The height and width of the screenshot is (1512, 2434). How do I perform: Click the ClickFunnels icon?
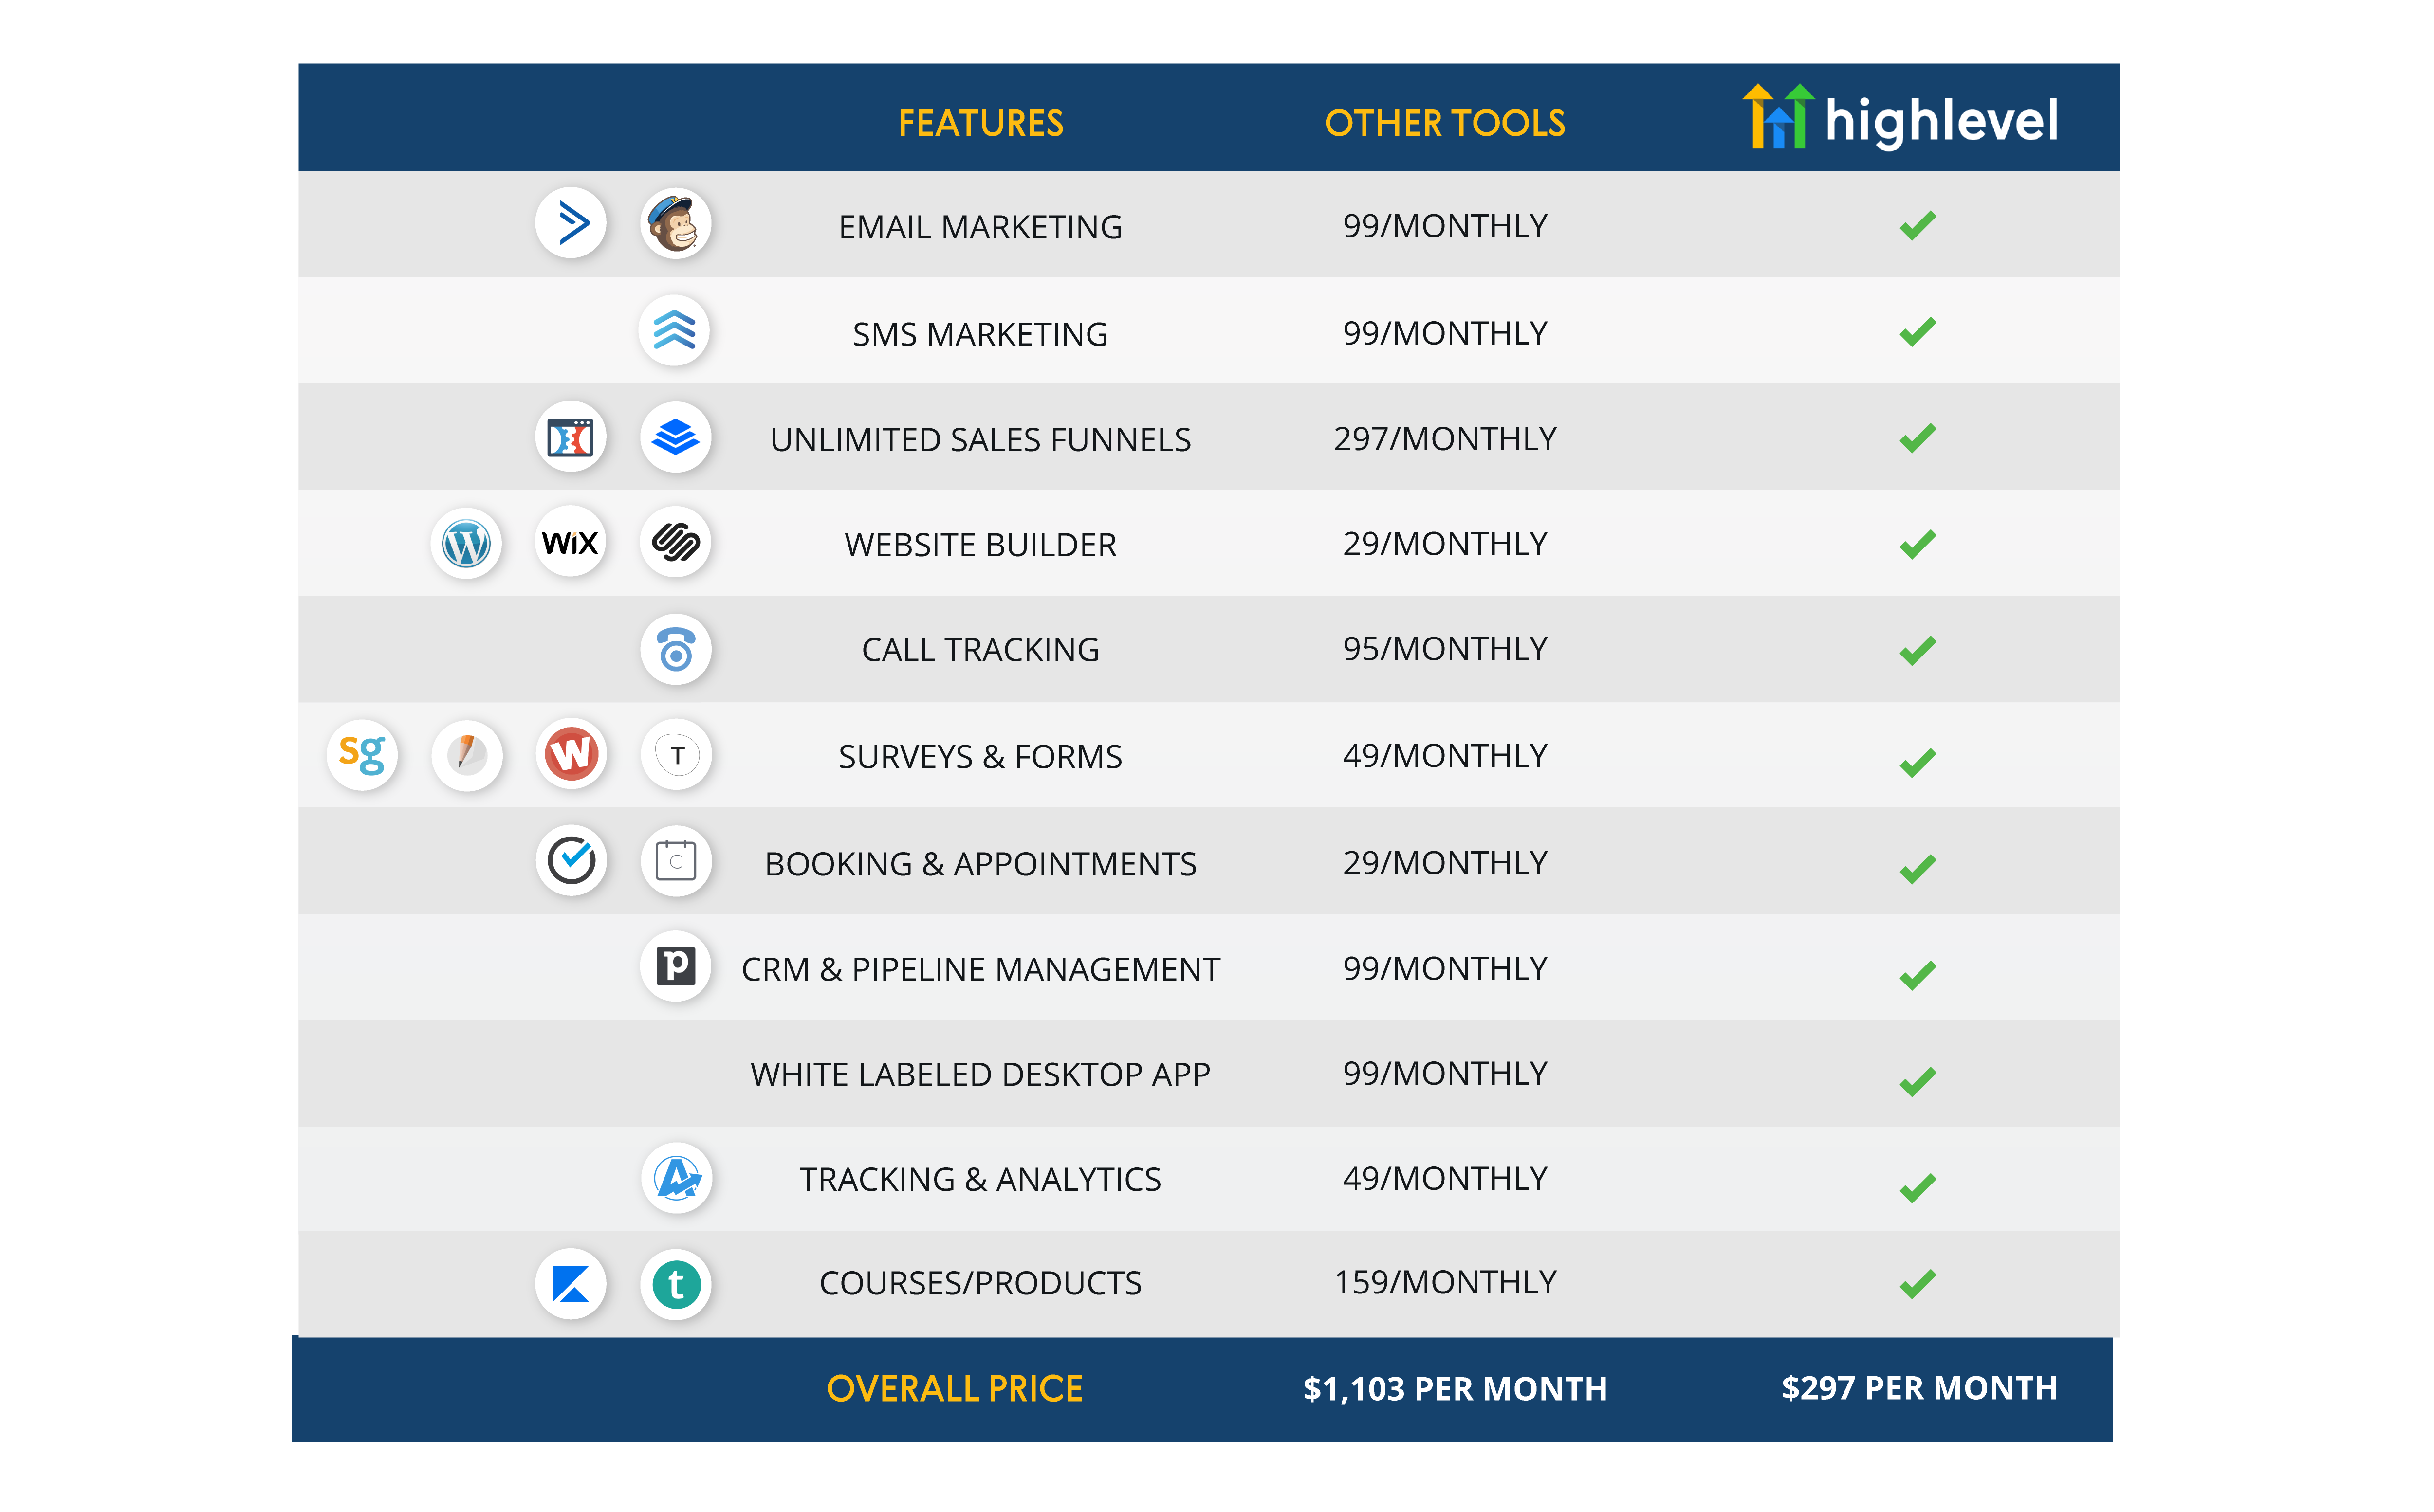[x=571, y=438]
